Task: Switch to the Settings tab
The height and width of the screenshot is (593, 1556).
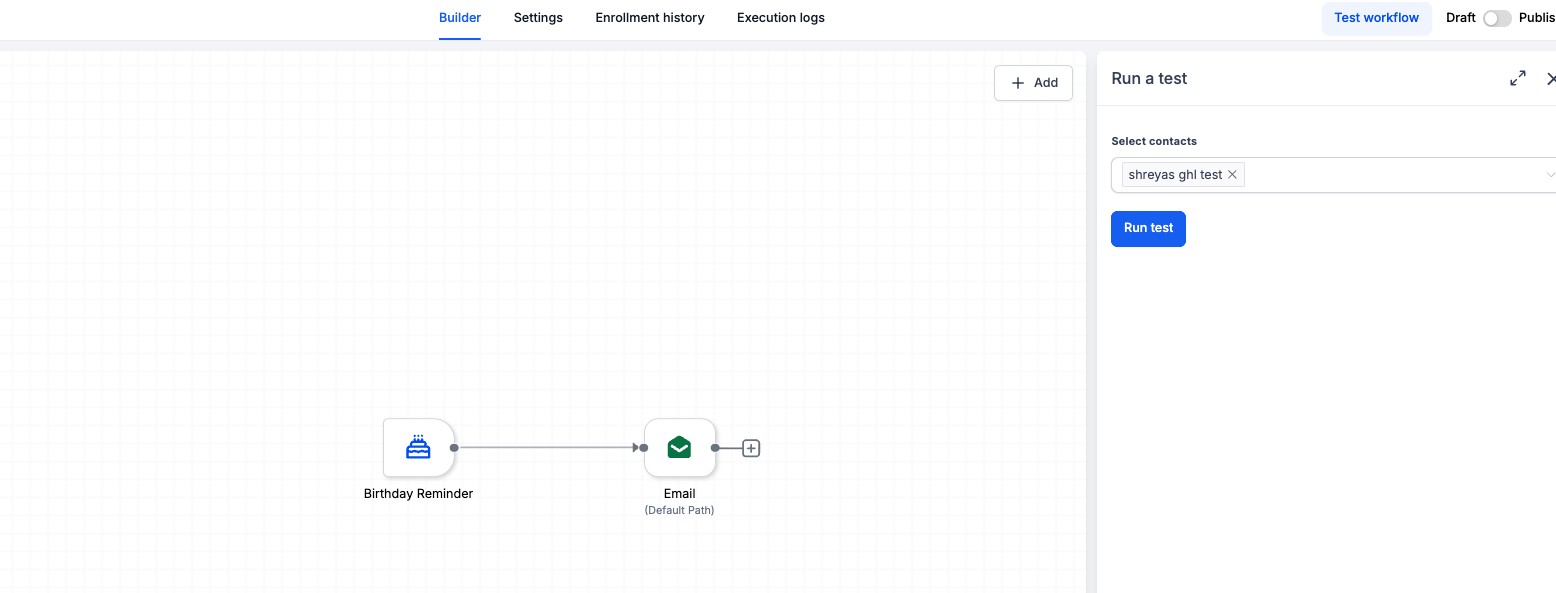Action: [x=538, y=18]
